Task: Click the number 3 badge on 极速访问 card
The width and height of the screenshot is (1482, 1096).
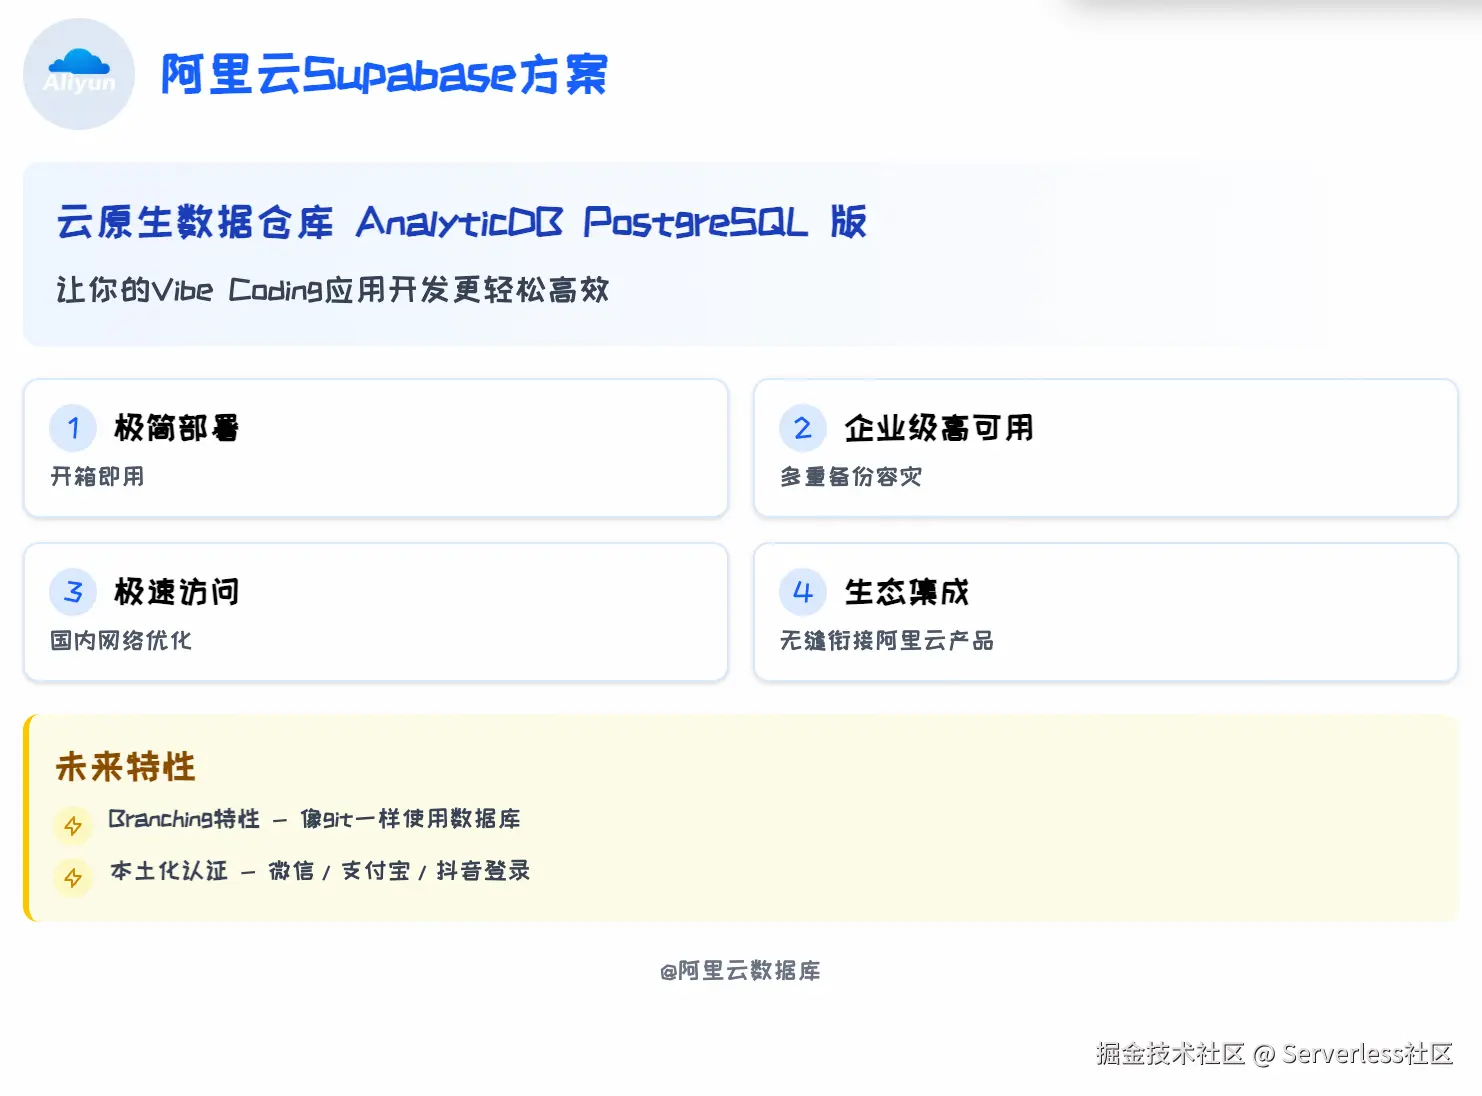Action: coord(73,592)
